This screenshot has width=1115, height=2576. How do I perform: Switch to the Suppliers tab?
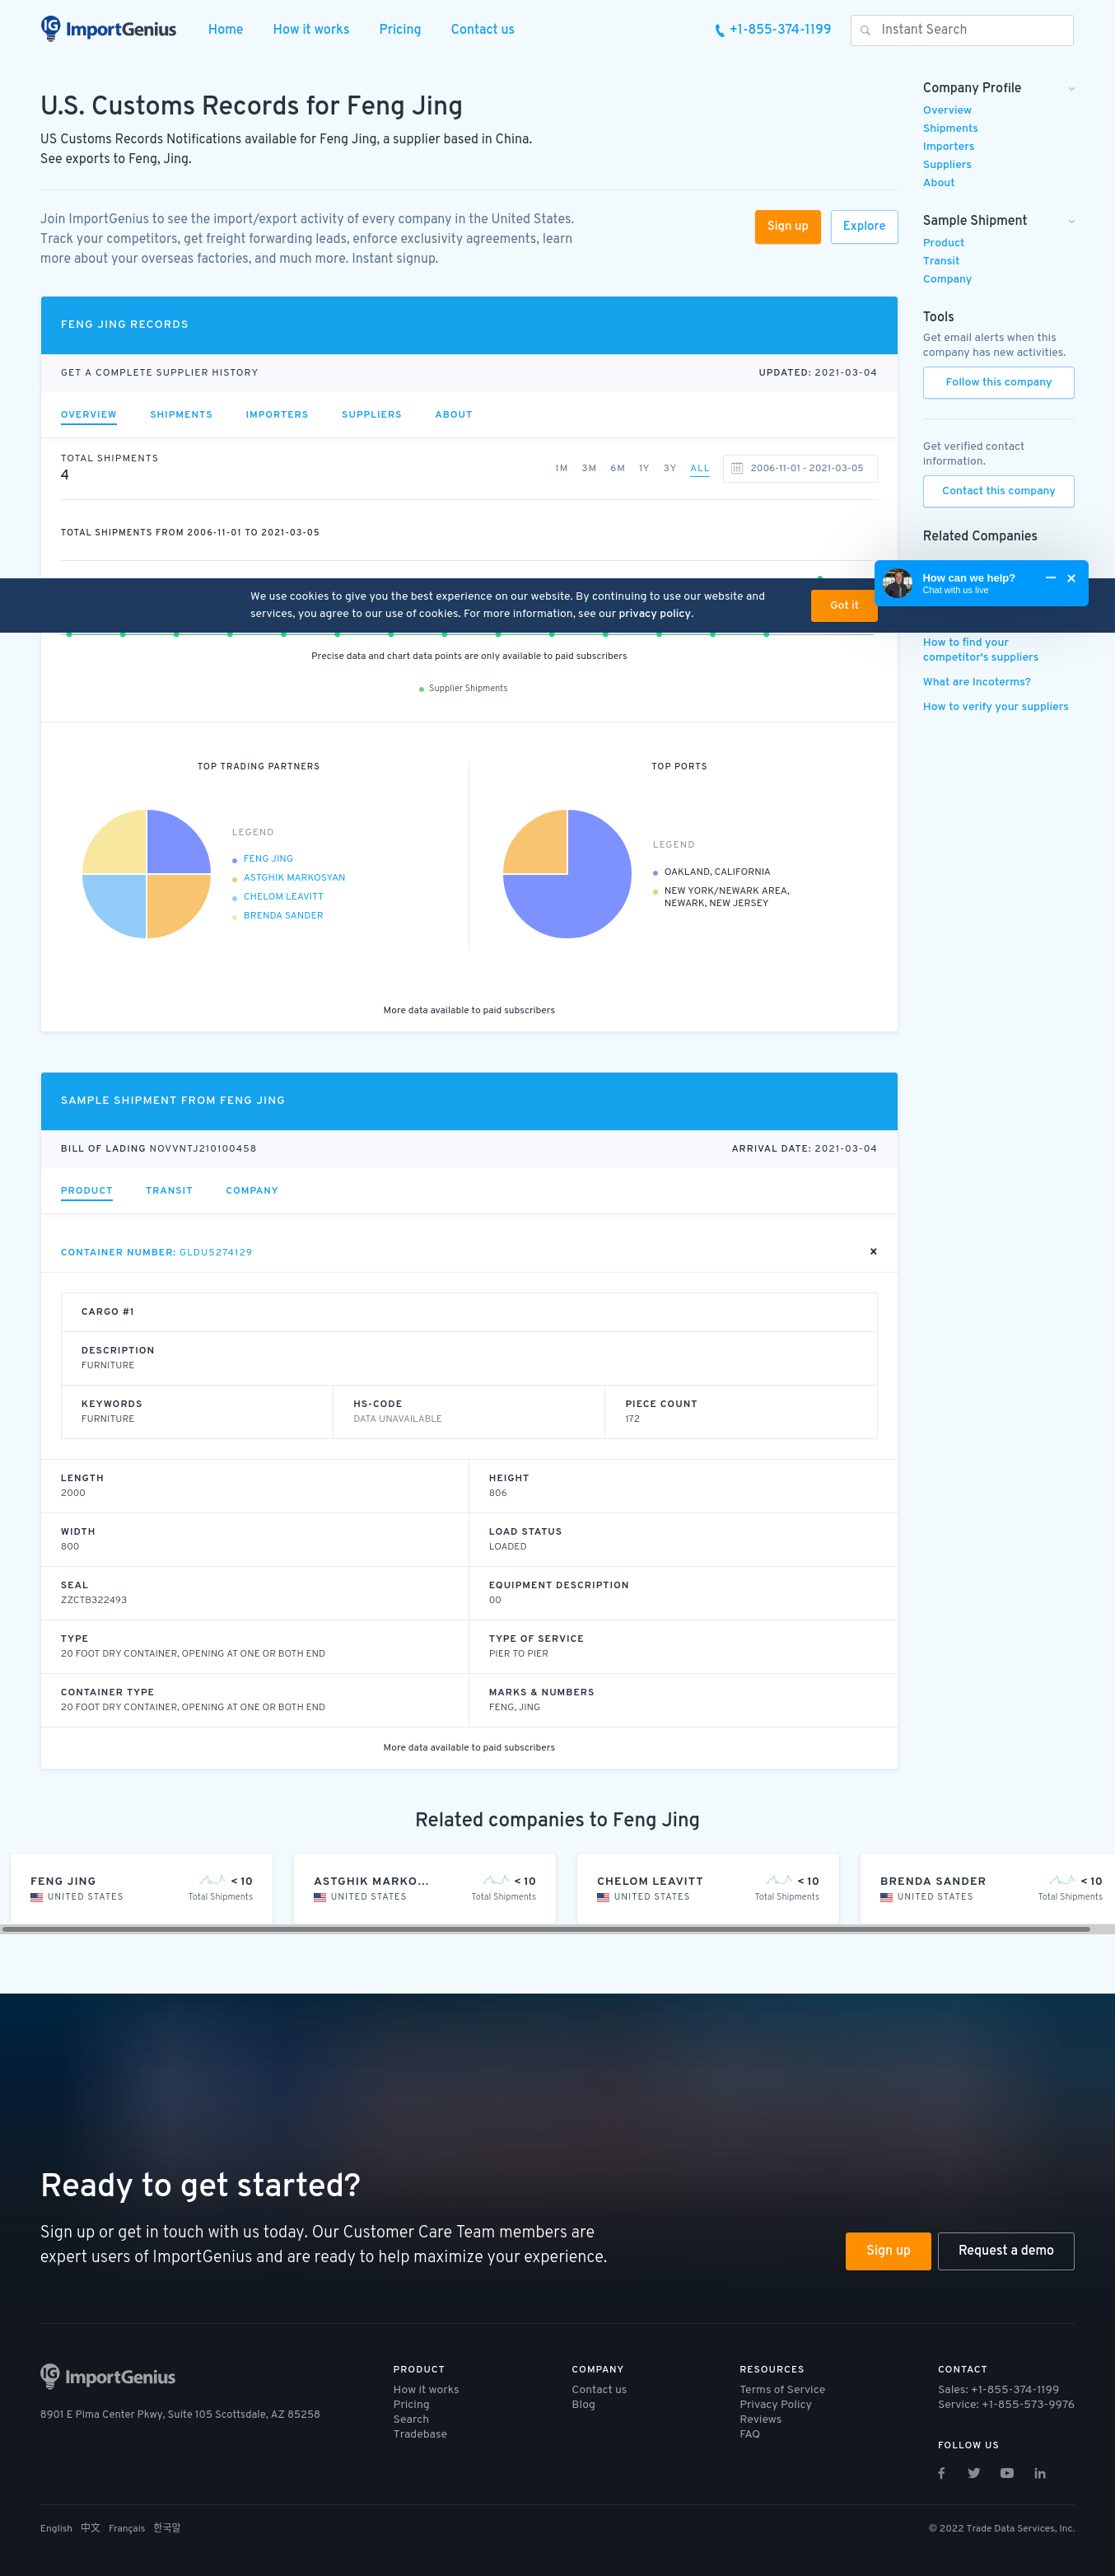pyautogui.click(x=371, y=414)
